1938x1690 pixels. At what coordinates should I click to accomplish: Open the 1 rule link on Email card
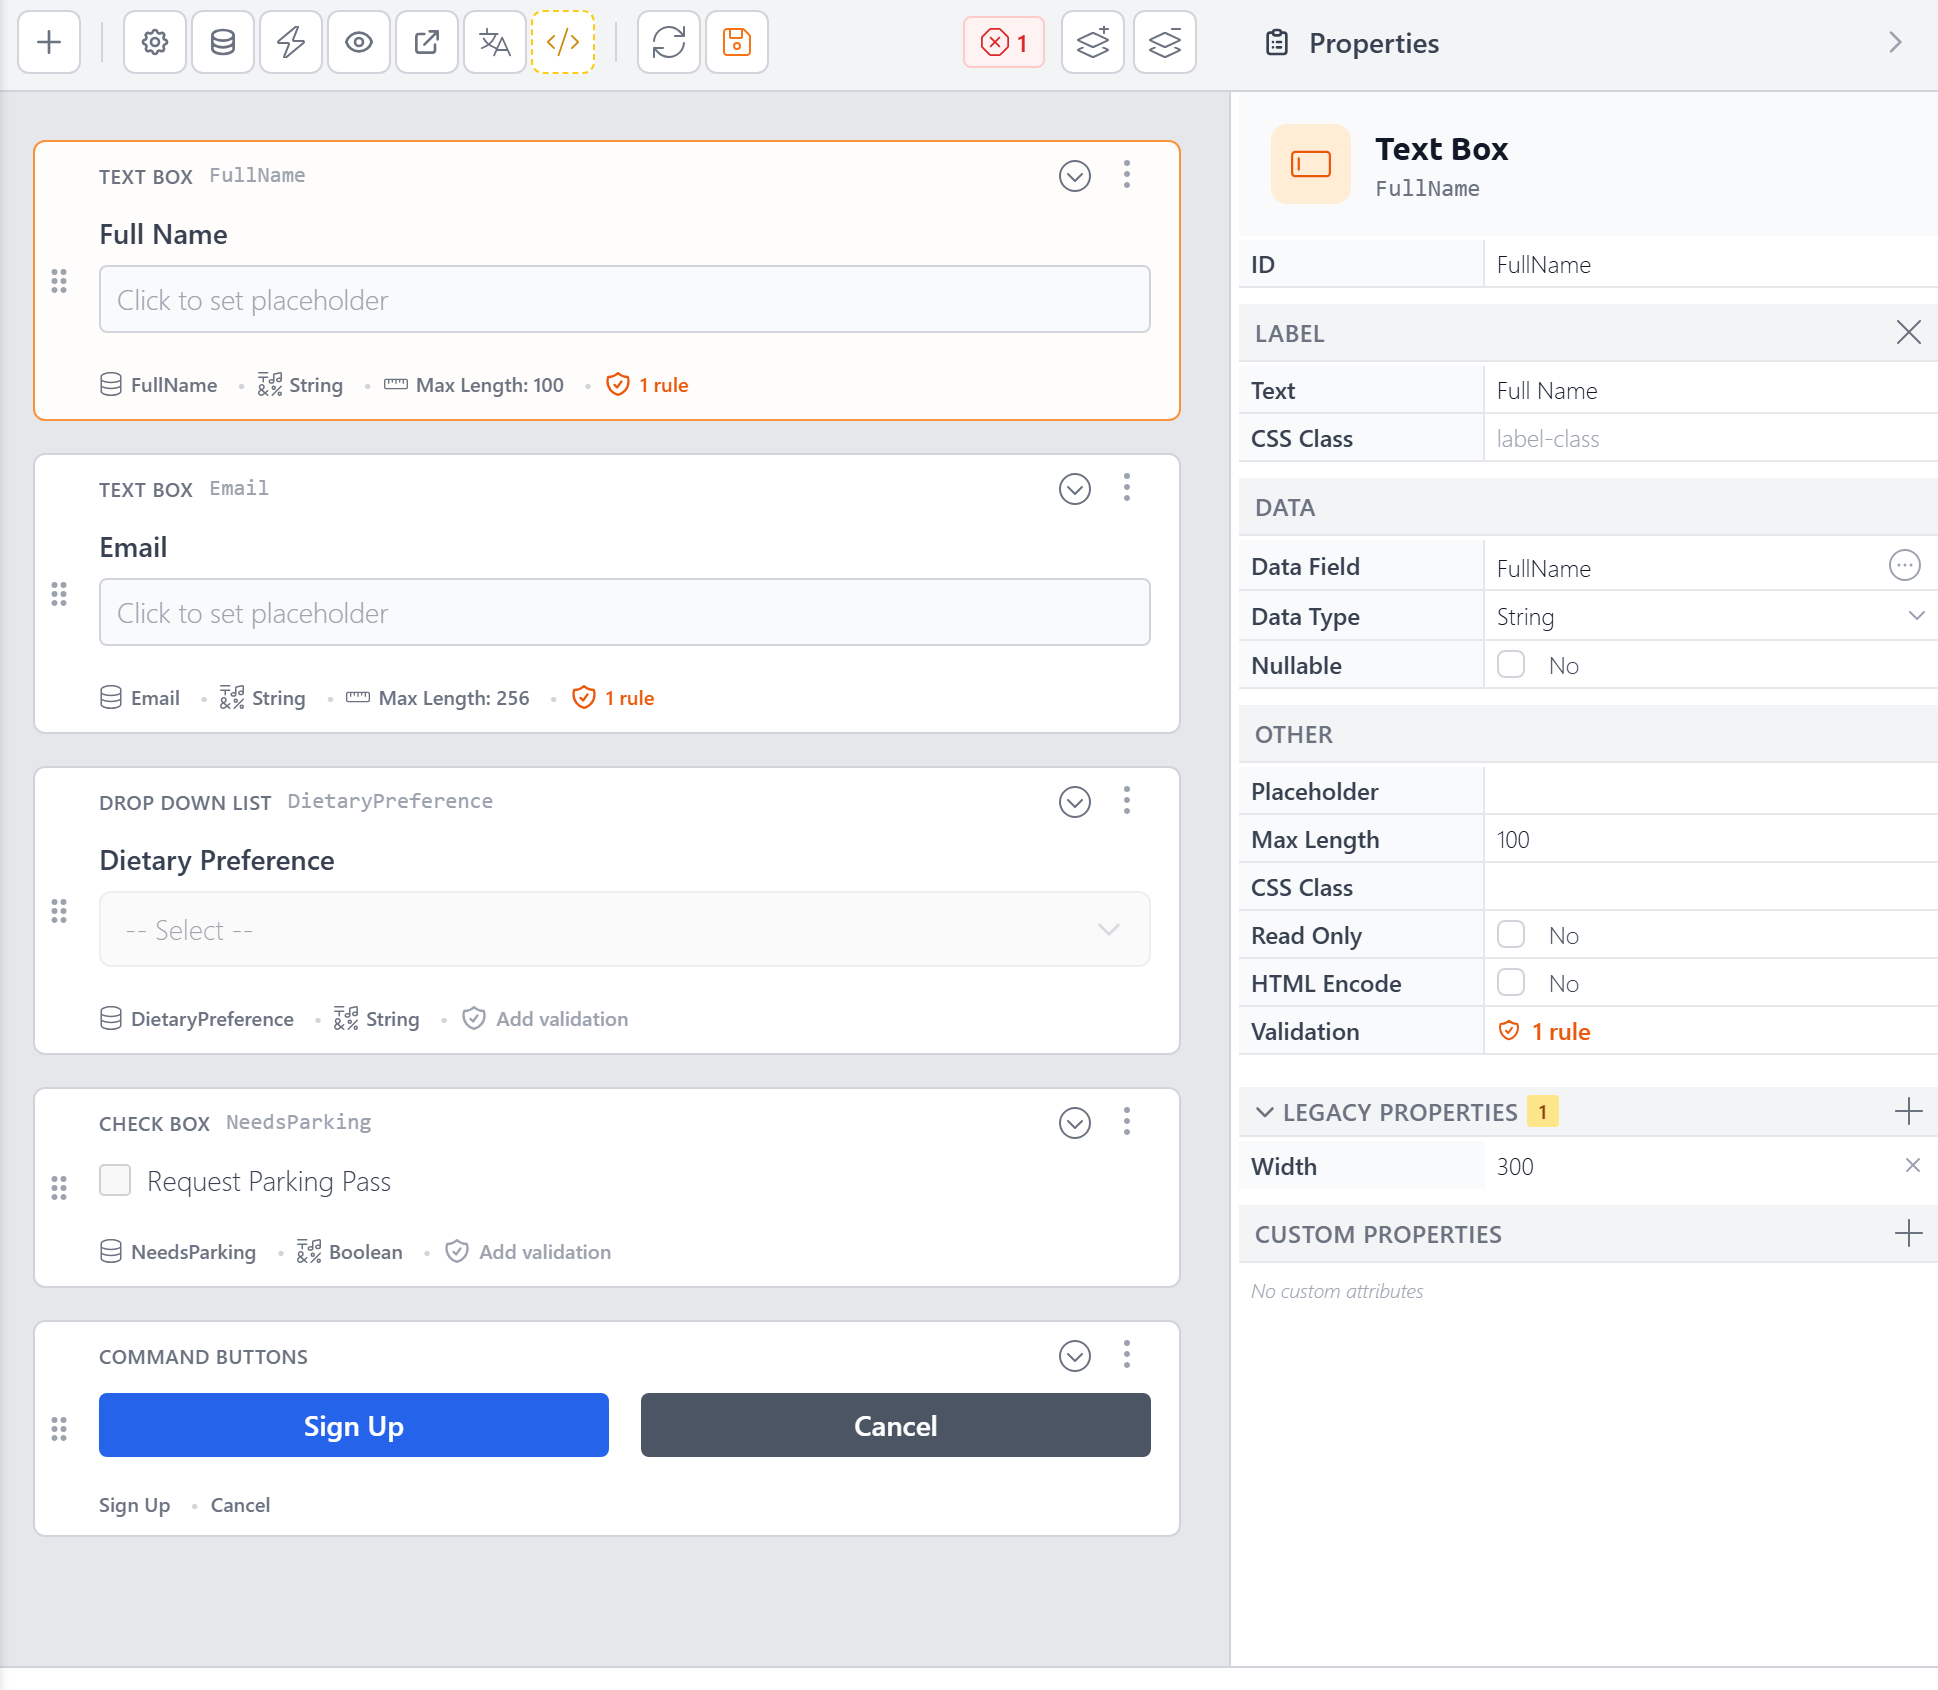(613, 698)
